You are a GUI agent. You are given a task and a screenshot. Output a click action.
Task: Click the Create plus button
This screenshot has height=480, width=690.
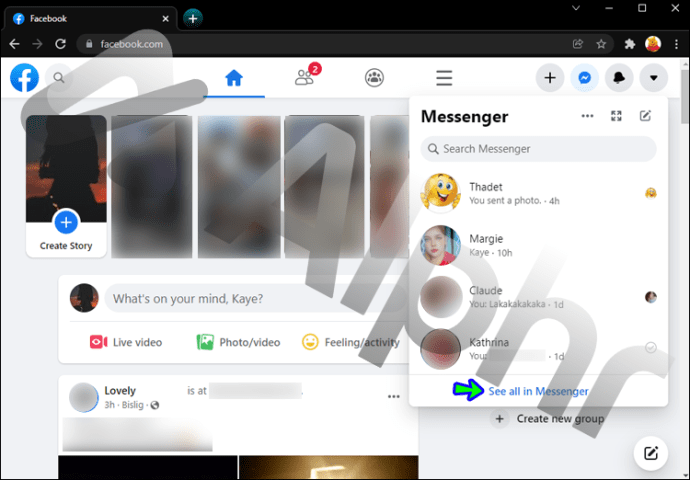point(550,78)
